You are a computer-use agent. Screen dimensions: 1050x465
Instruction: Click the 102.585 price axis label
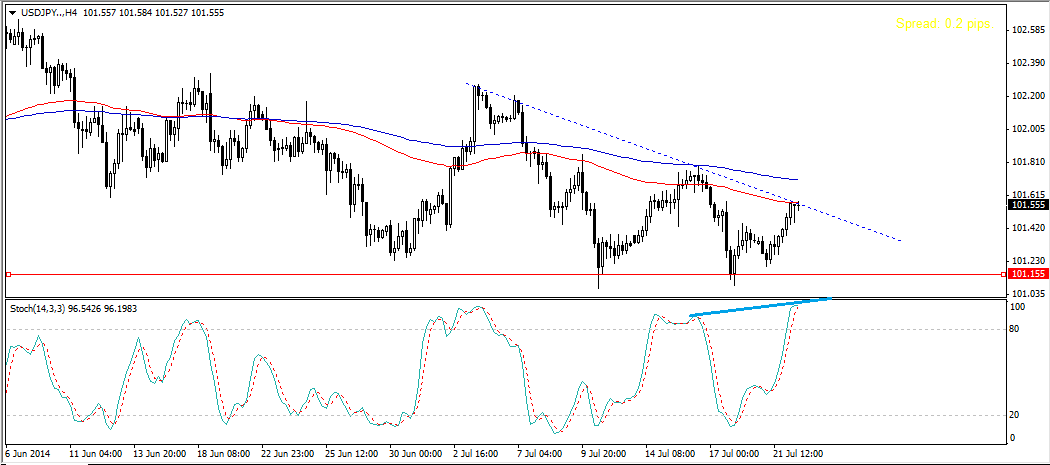1027,30
